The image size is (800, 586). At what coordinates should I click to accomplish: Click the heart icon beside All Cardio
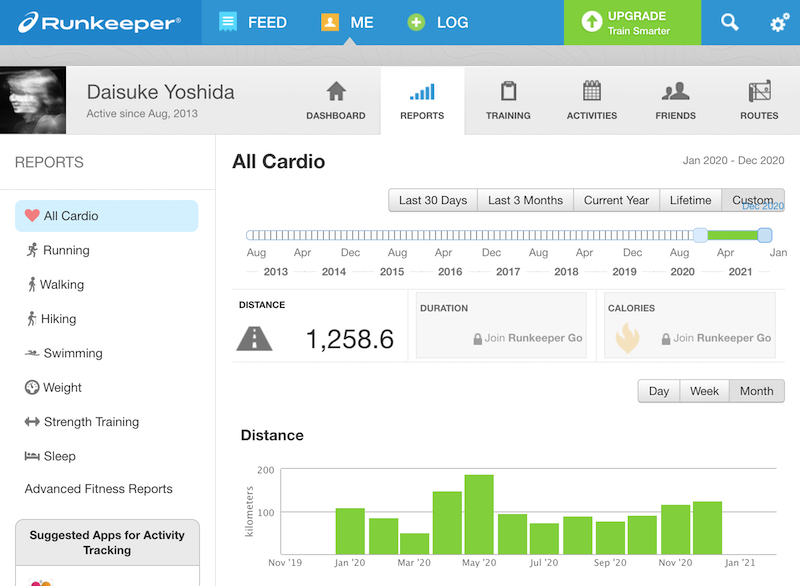[32, 216]
